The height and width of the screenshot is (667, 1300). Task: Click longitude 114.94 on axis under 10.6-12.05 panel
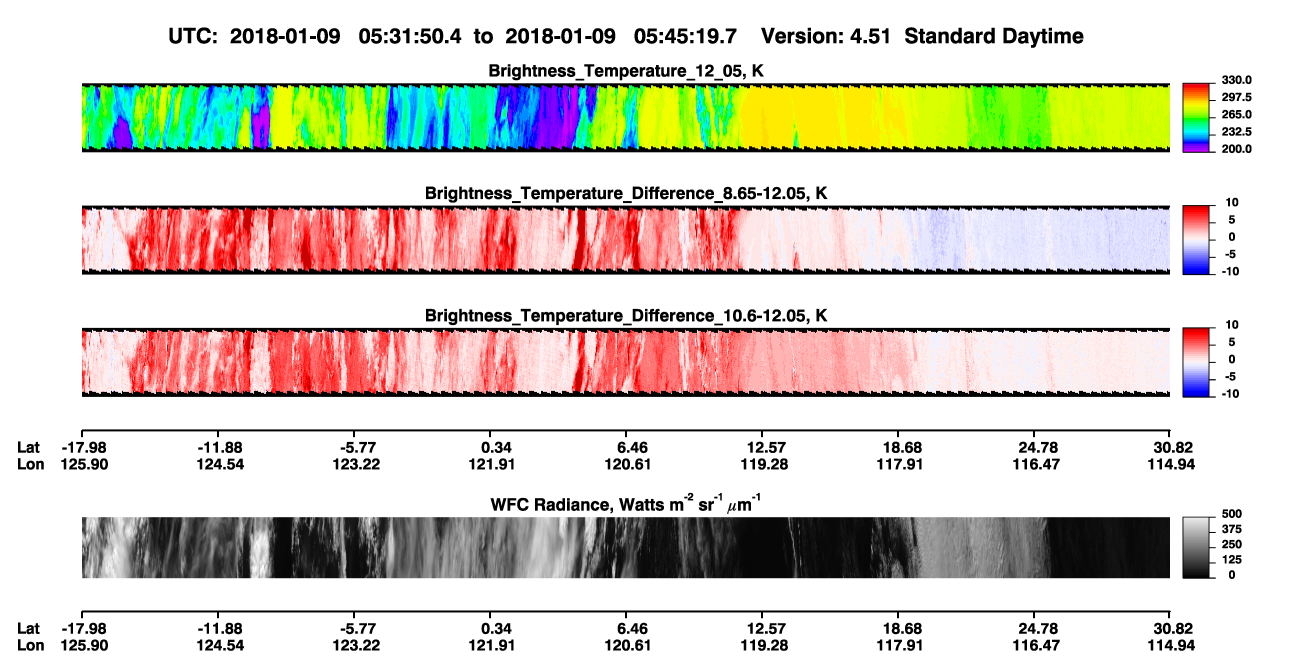1170,464
